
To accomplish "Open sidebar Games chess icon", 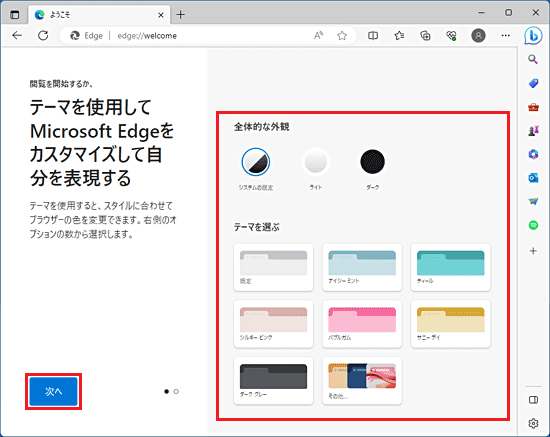I will click(533, 130).
